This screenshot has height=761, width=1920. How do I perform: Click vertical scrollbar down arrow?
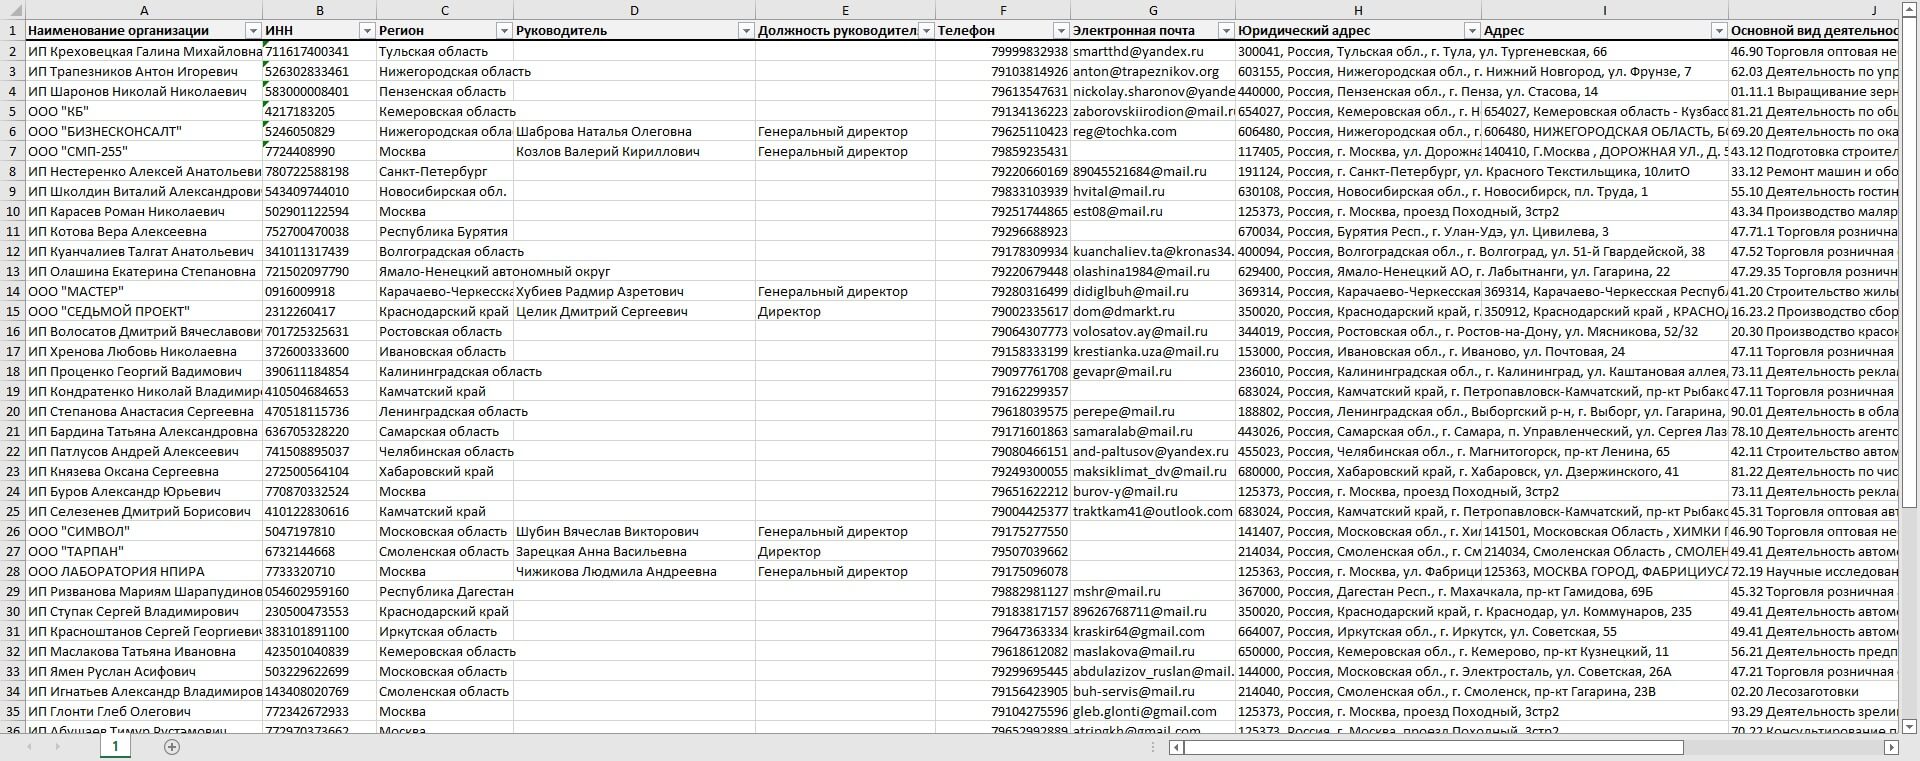tap(1909, 726)
